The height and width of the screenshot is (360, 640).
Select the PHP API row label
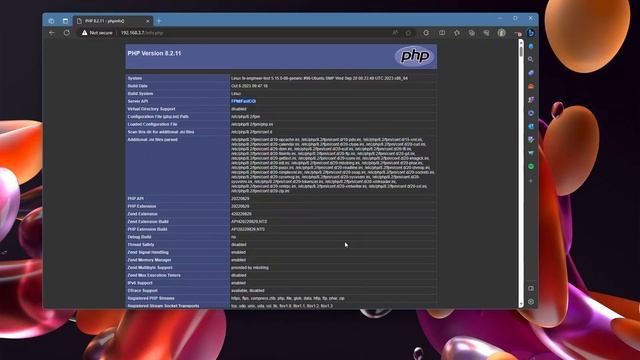coord(136,199)
